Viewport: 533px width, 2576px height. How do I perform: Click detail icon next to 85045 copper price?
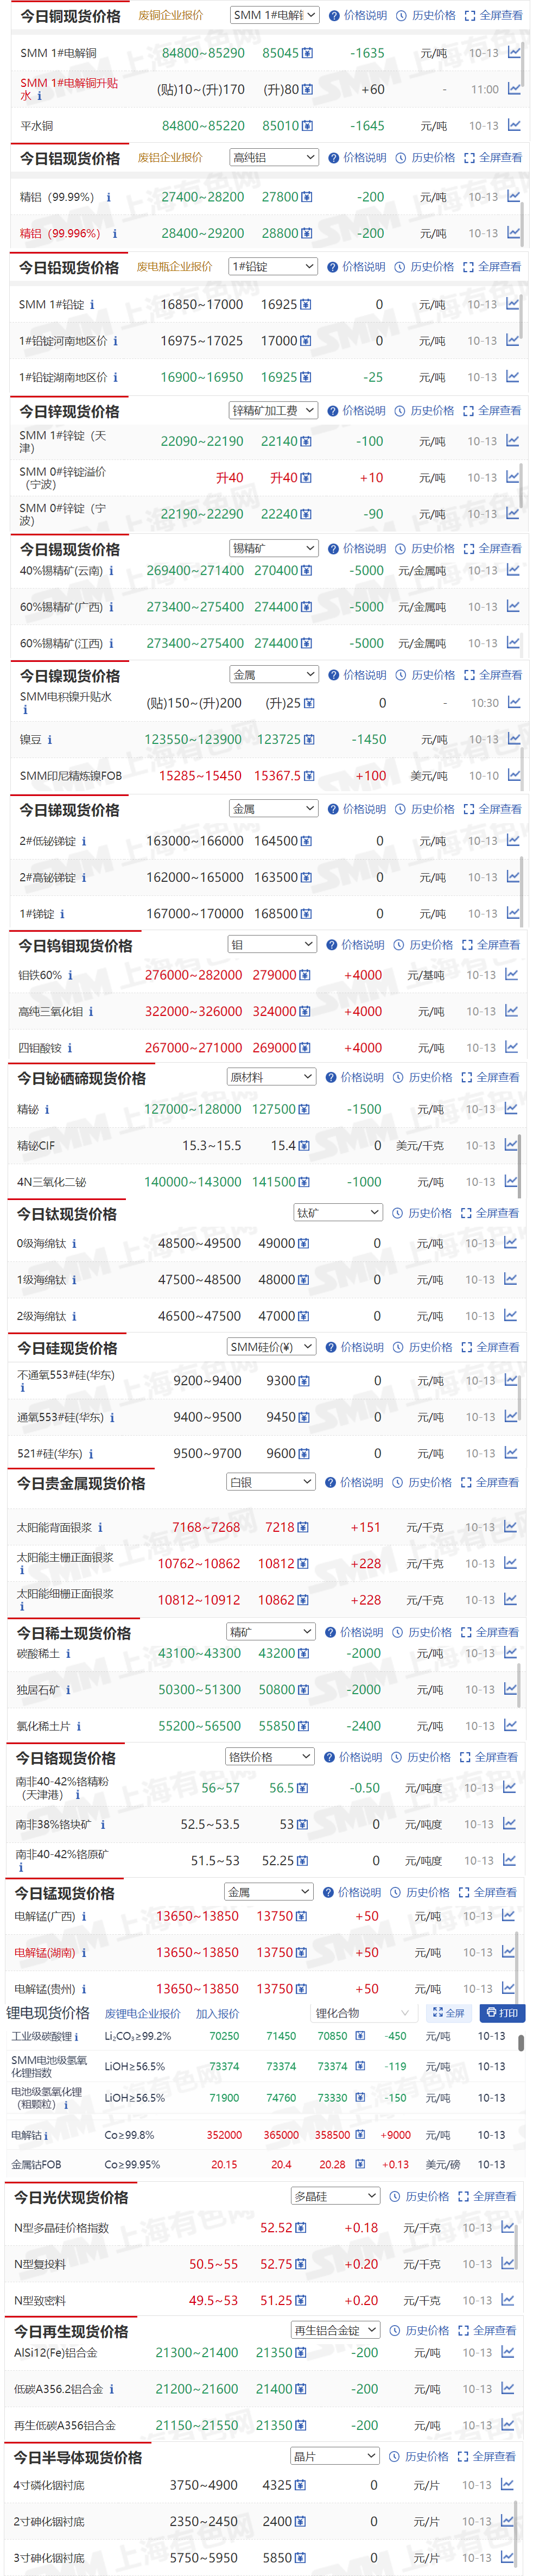tap(307, 54)
